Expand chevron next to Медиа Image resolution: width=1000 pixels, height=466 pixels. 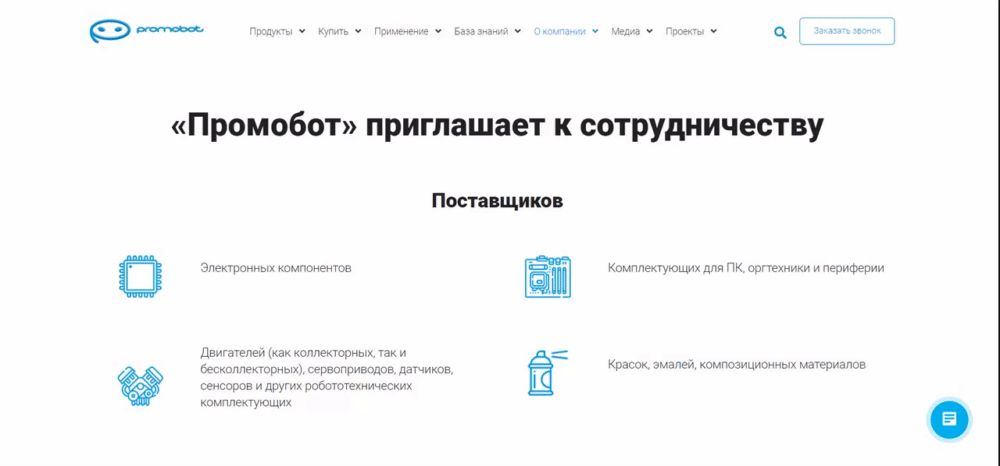click(649, 31)
